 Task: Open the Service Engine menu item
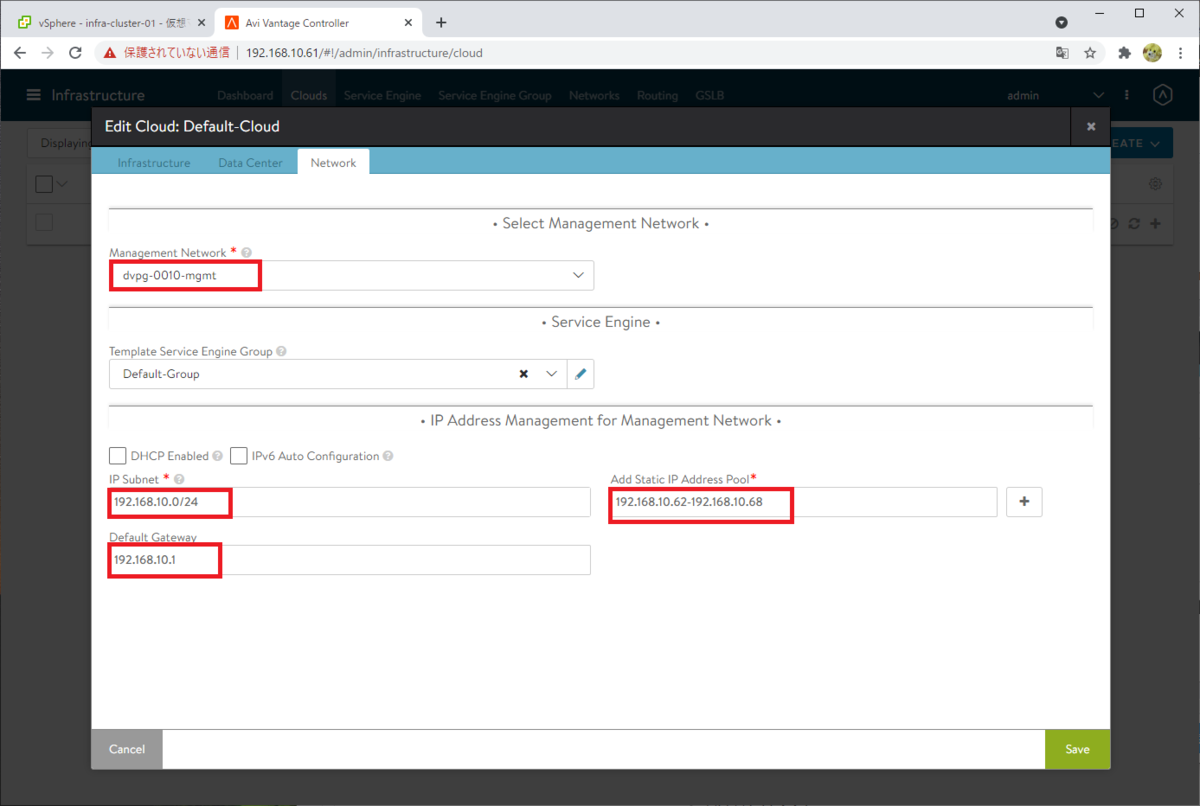(x=382, y=96)
